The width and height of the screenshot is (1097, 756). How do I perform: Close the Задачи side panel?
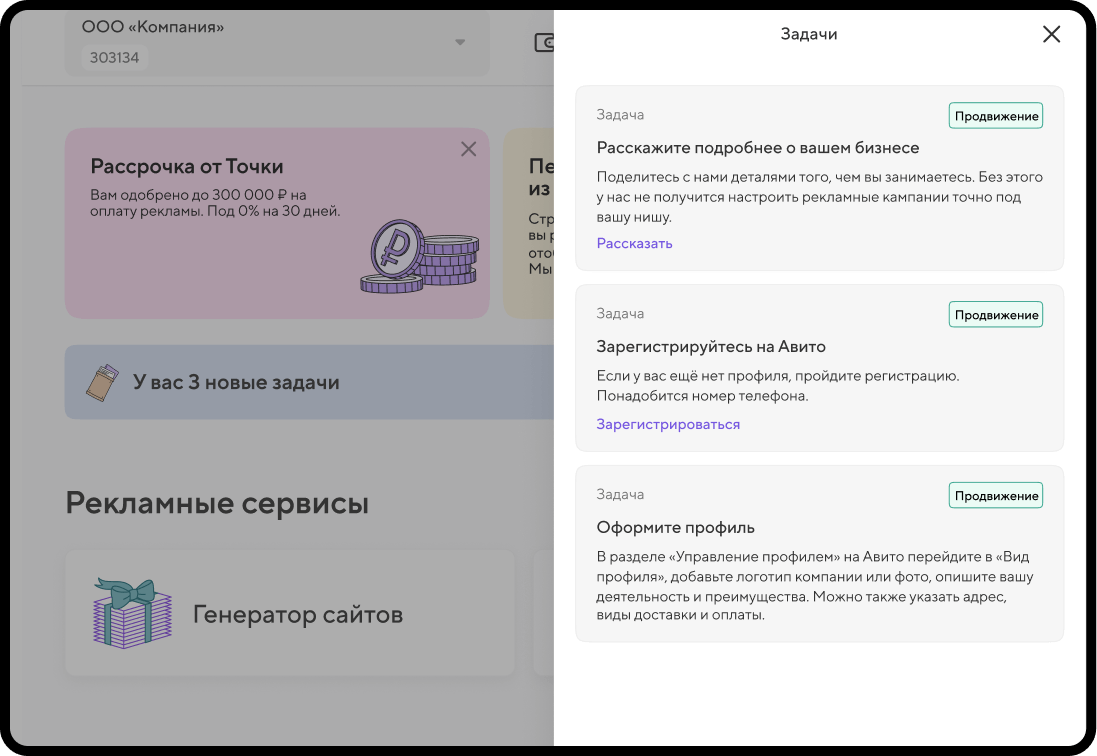(x=1051, y=34)
